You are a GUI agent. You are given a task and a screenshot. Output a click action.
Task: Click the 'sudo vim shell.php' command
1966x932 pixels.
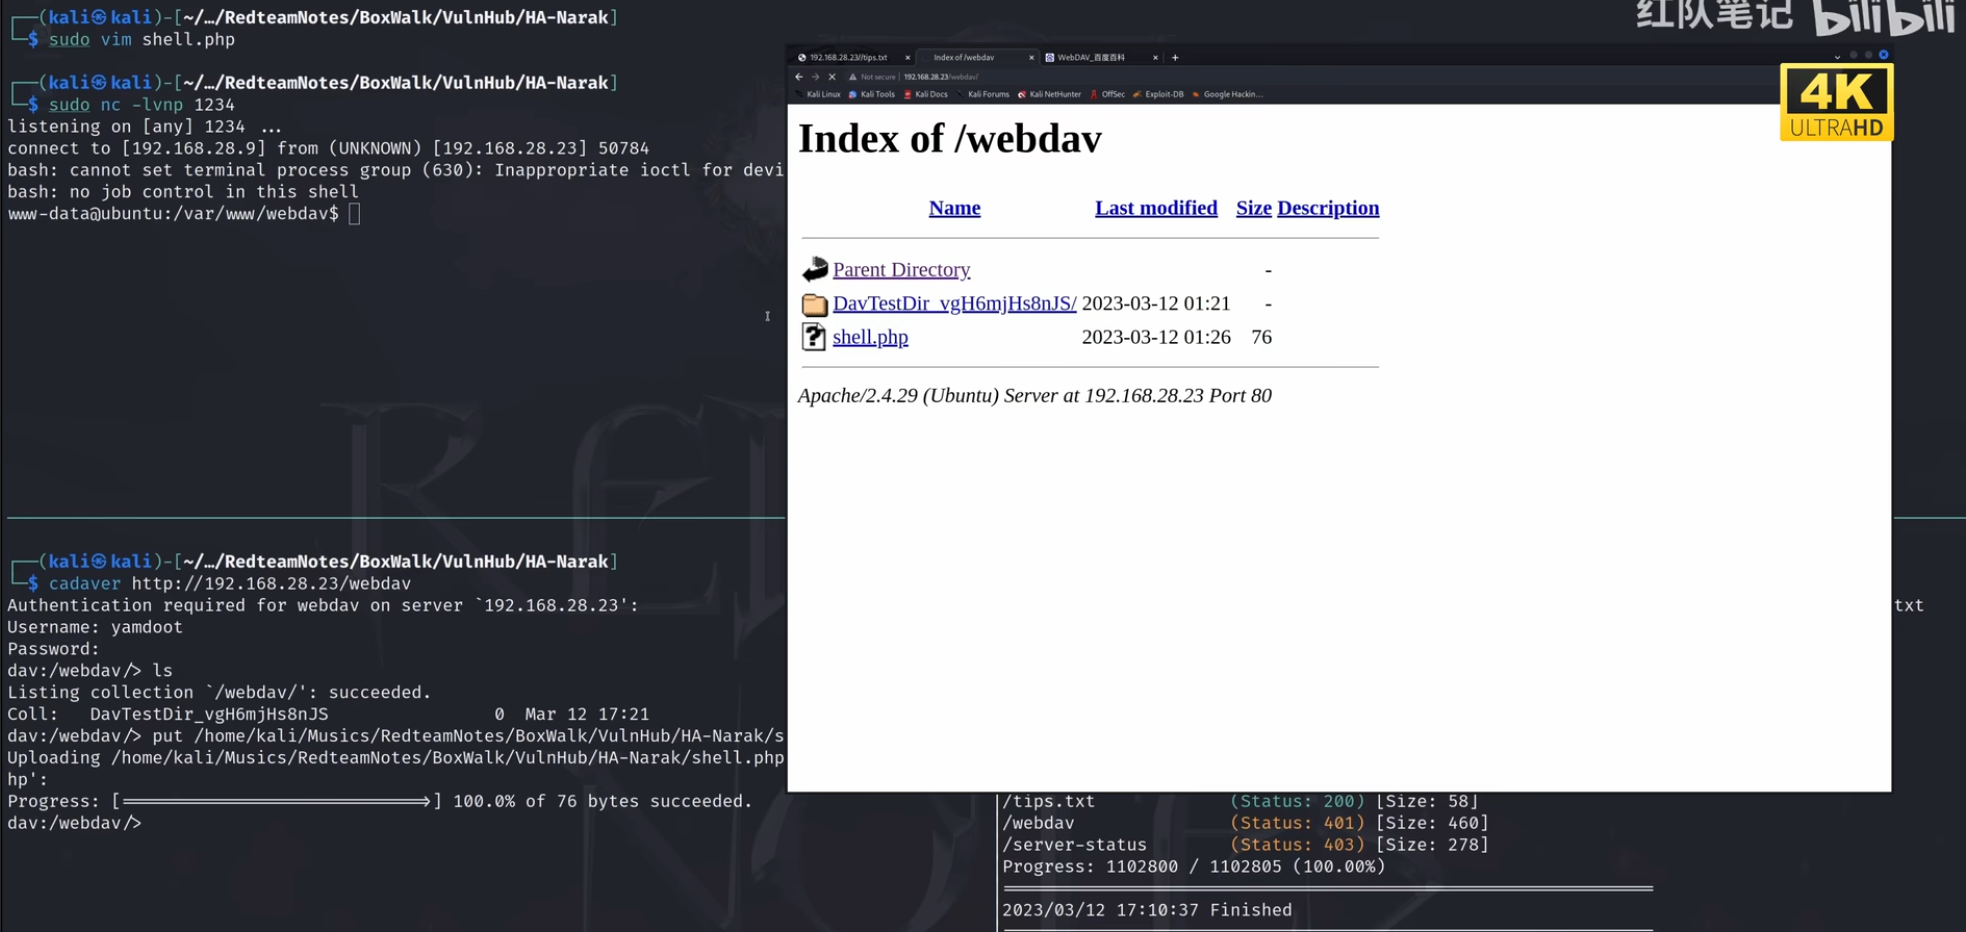142,40
